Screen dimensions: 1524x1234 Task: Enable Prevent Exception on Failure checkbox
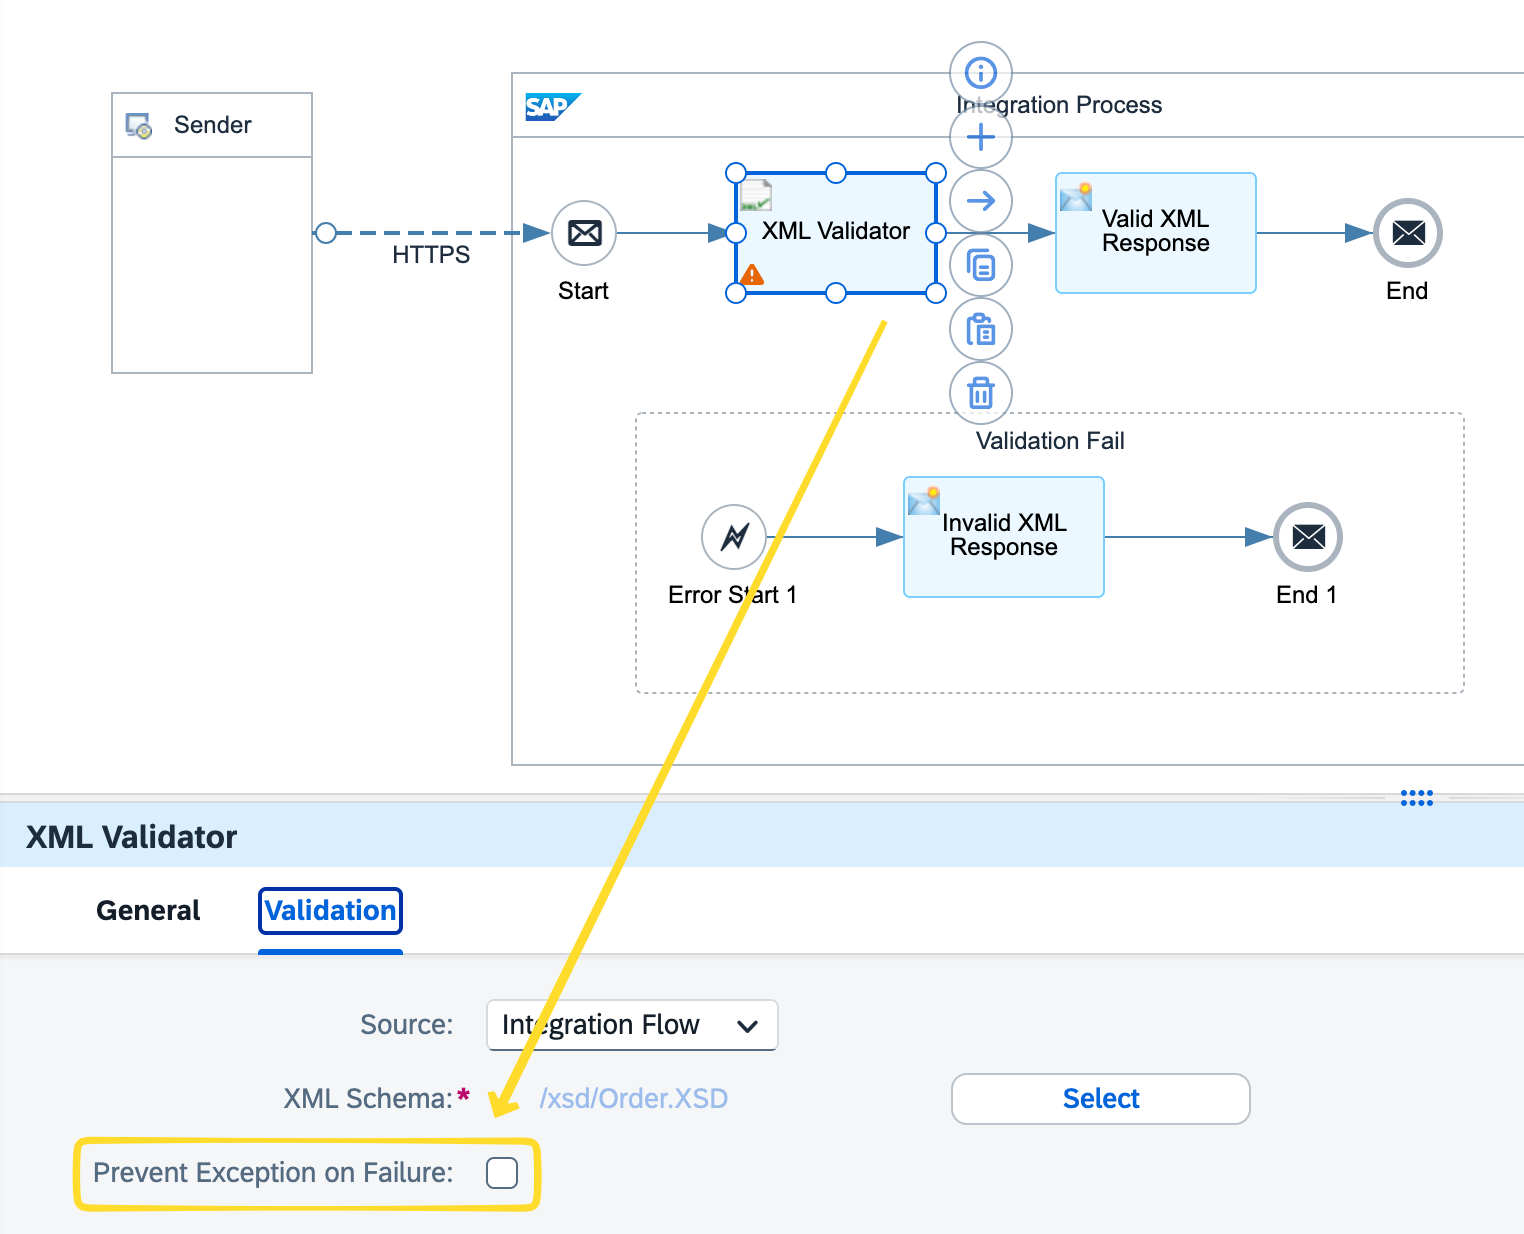pyautogui.click(x=501, y=1173)
